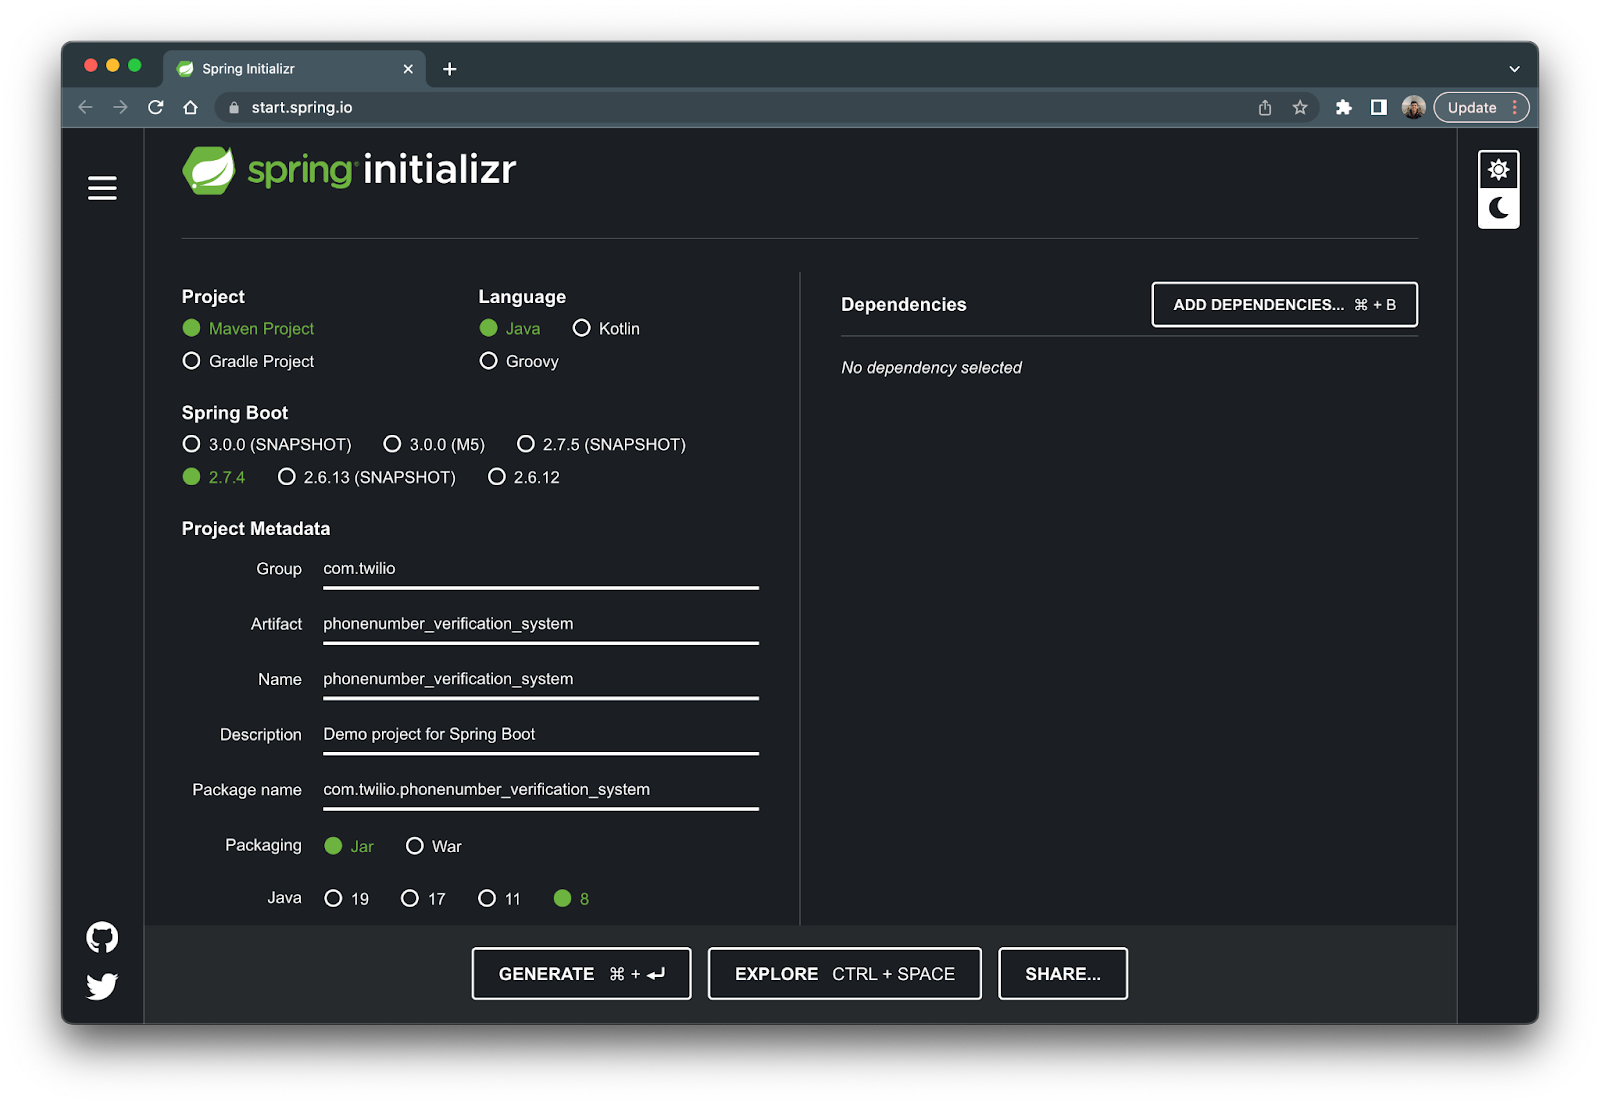Share this page via share icon

[x=1265, y=107]
